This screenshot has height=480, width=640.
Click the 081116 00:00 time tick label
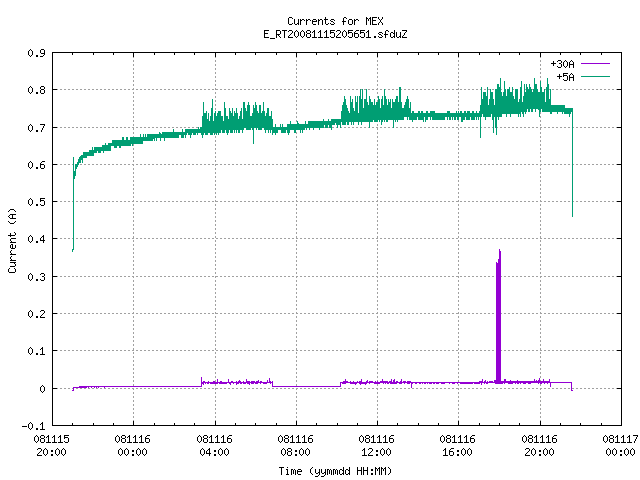click(x=133, y=446)
